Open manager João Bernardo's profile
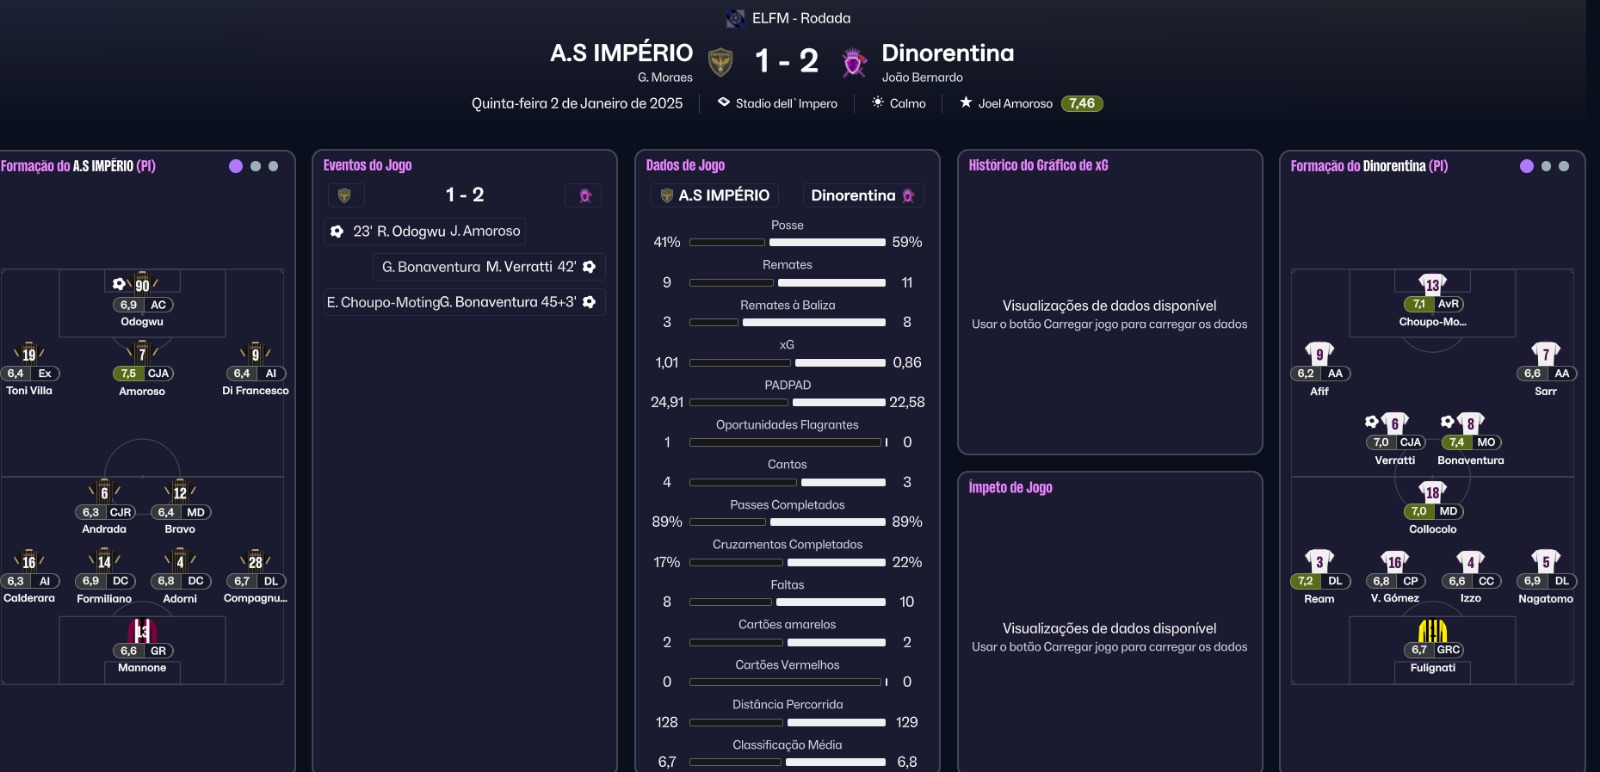1600x772 pixels. [x=922, y=78]
